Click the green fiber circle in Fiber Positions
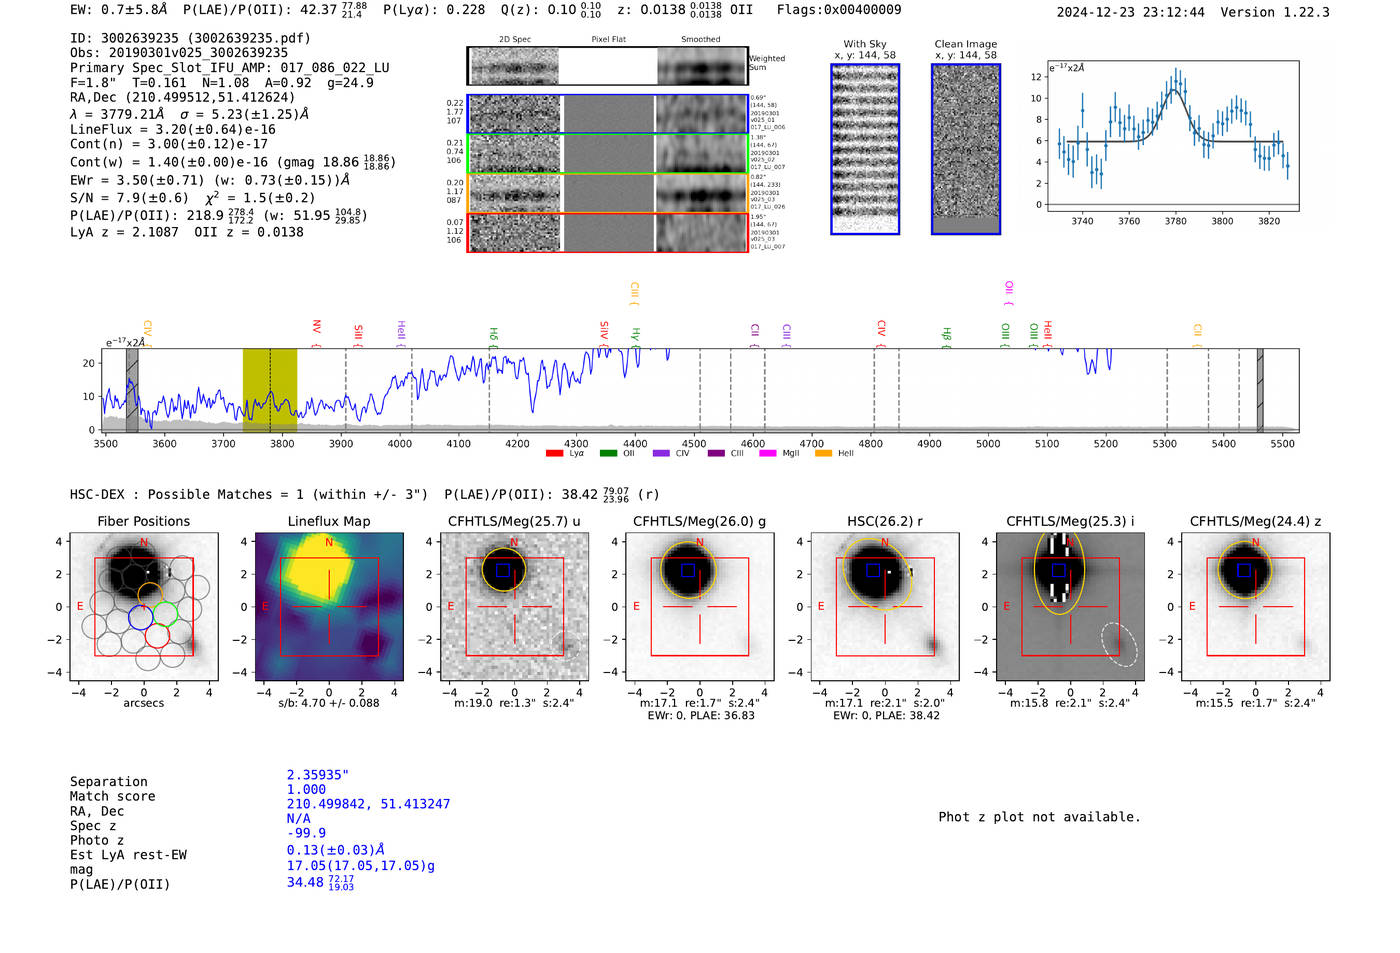Screen dimensions: 1400x953 165,614
